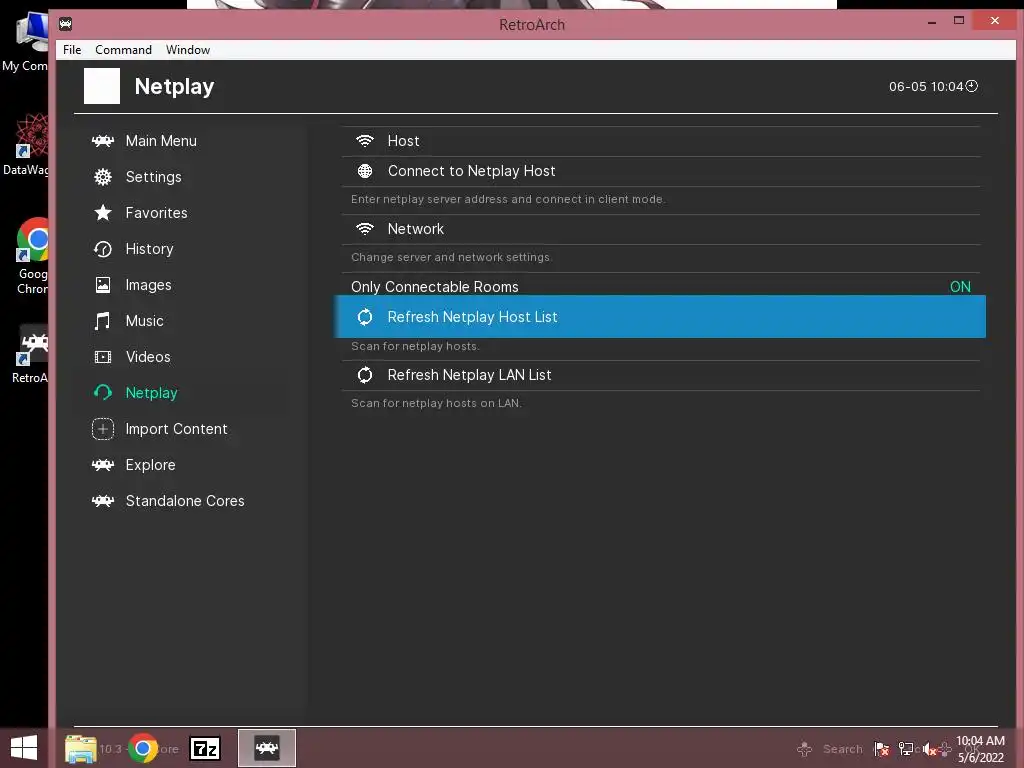Open Explore section in sidebar
The width and height of the screenshot is (1024, 768).
[150, 465]
